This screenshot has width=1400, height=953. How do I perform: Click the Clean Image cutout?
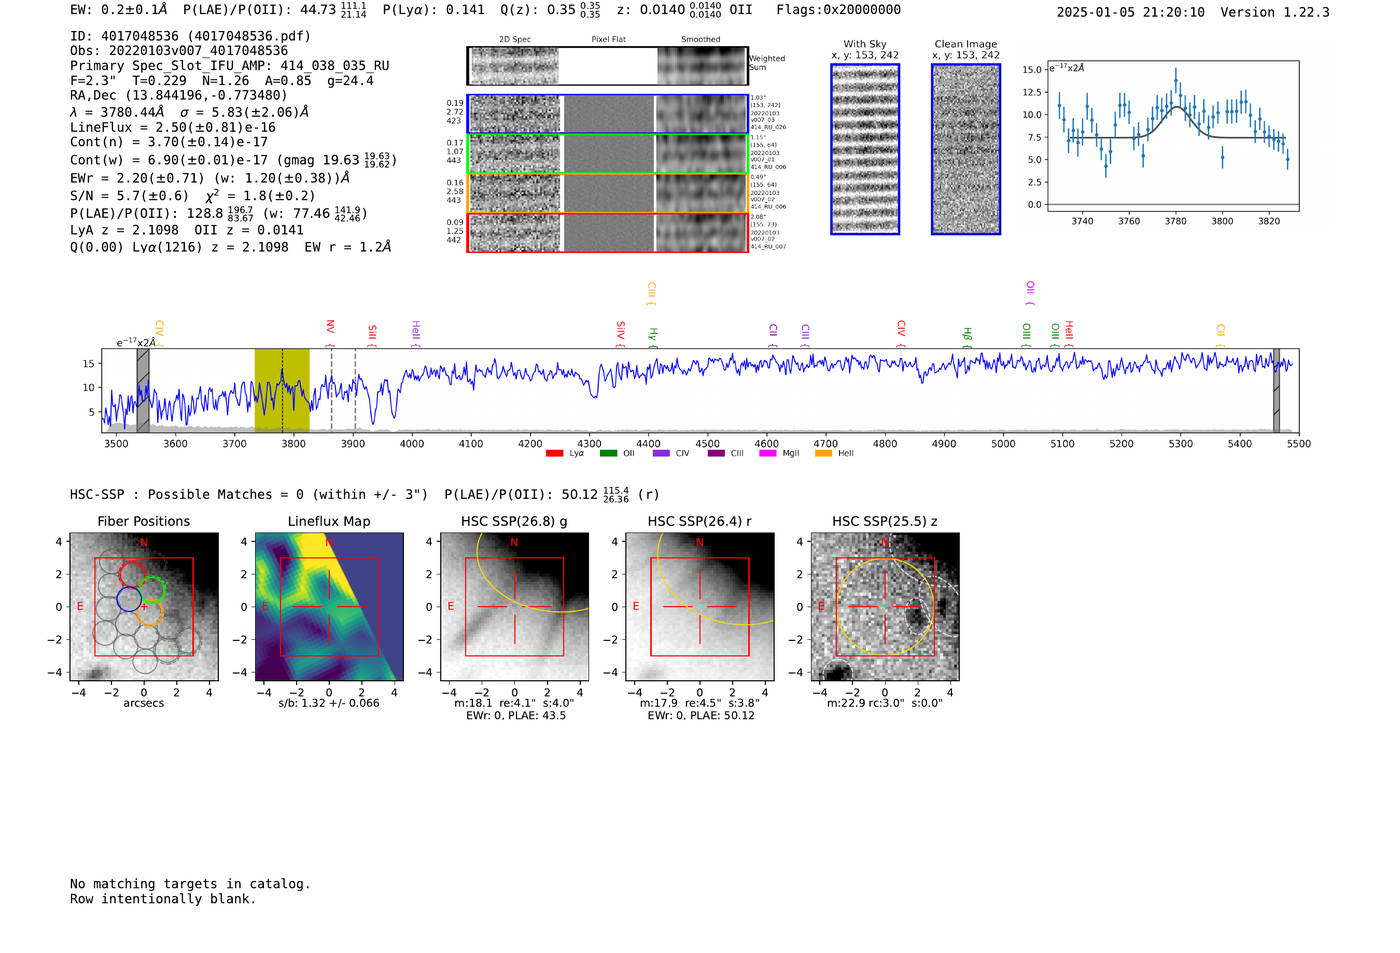pos(966,149)
